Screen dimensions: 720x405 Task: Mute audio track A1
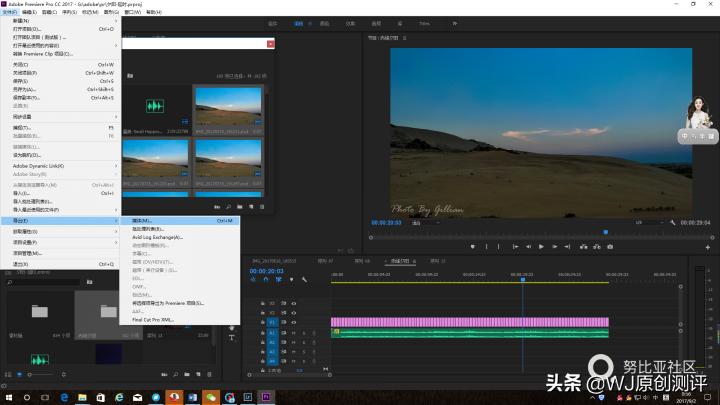coord(294,334)
